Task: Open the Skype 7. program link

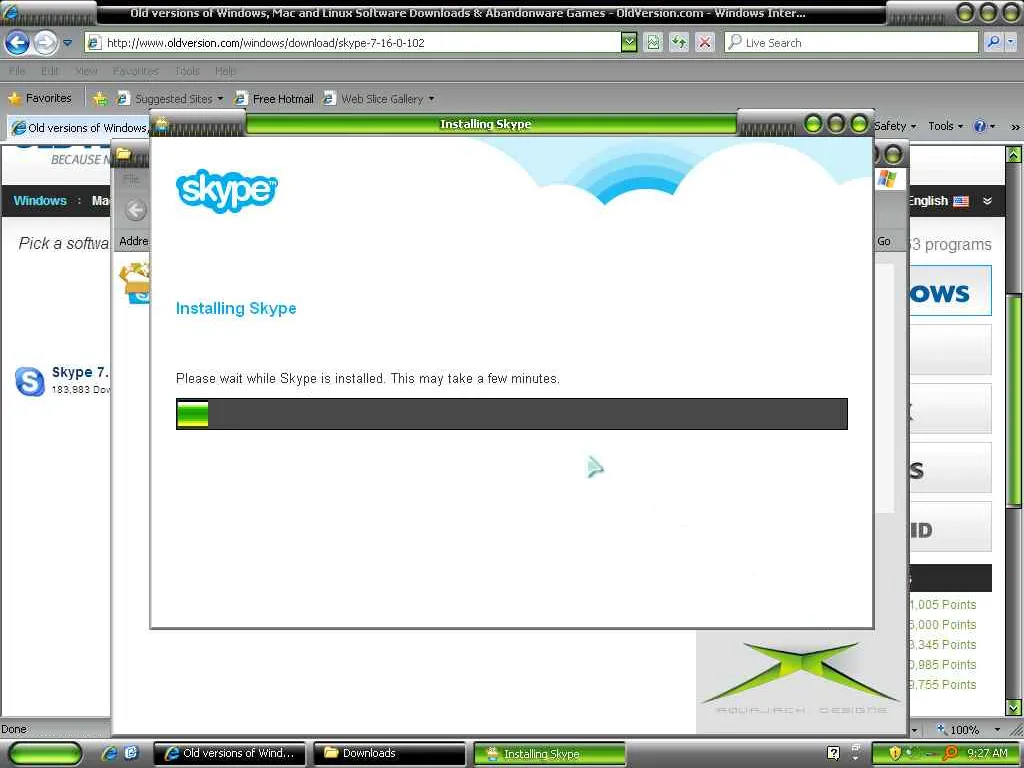Action: point(80,372)
